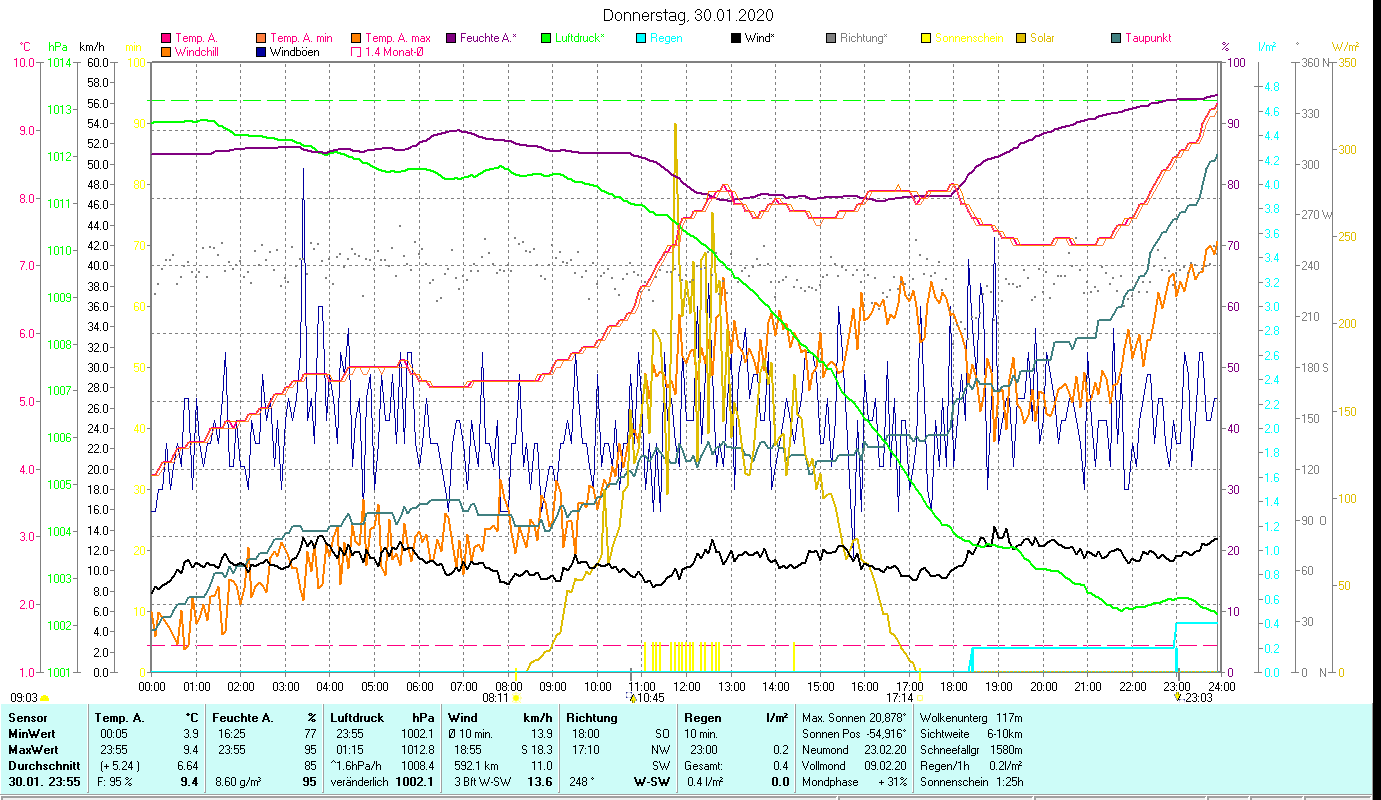Click the '30.01. 23:55' timestamp row label
Screen dimensions: 1381x800
[x=43, y=782]
